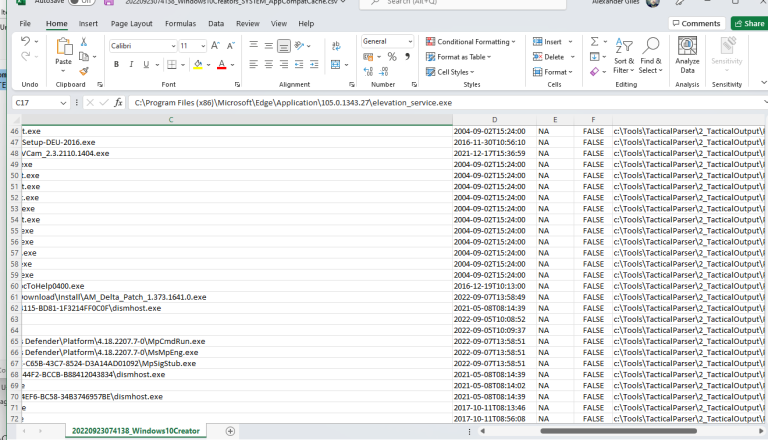Click the Paste clipboard icon
Viewport: 768px width, 440px height.
pyautogui.click(x=63, y=47)
